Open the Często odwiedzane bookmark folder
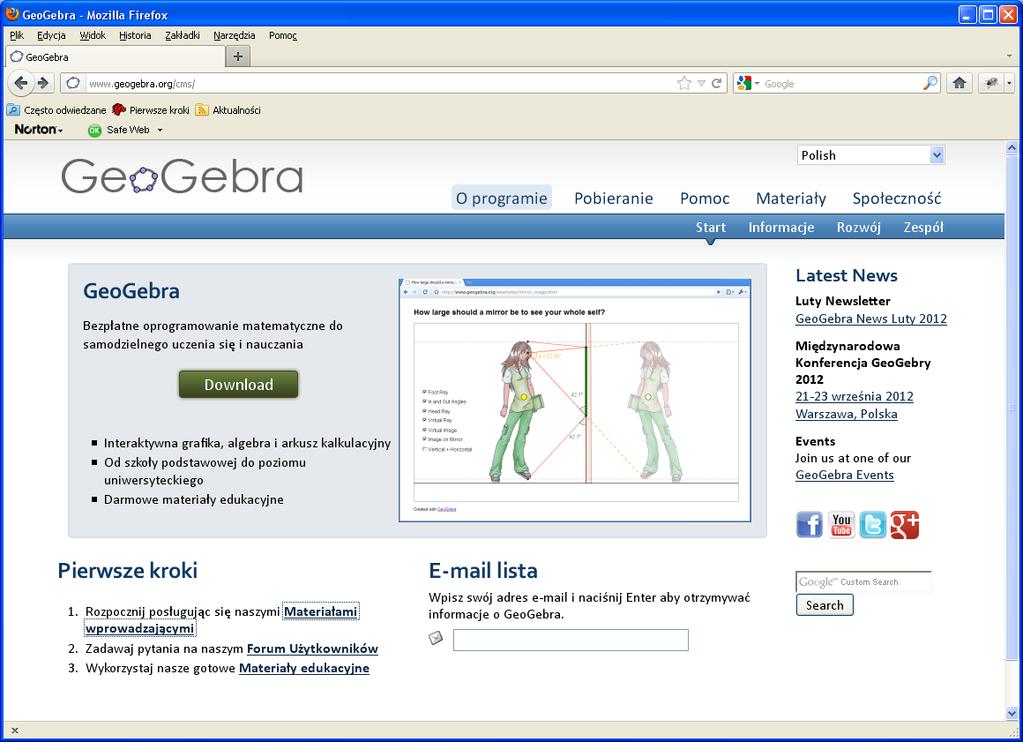1023x742 pixels. [56, 110]
